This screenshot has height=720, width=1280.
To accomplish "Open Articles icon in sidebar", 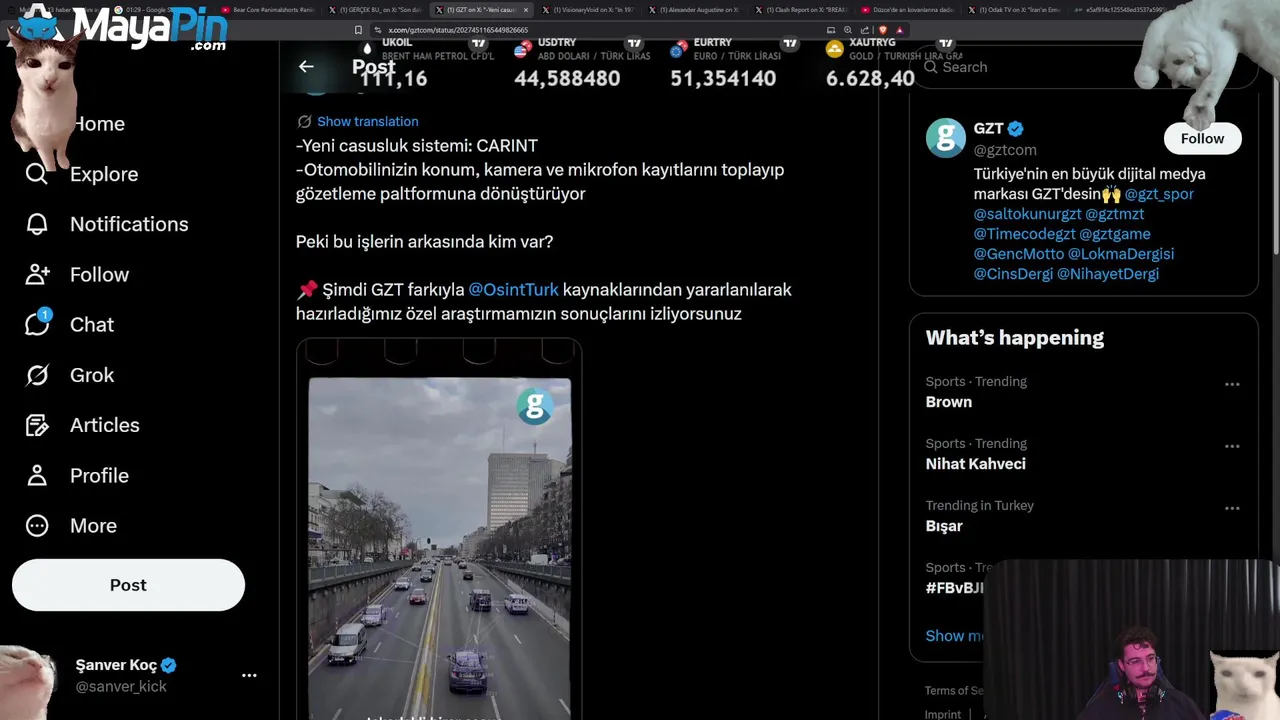I will pos(37,425).
